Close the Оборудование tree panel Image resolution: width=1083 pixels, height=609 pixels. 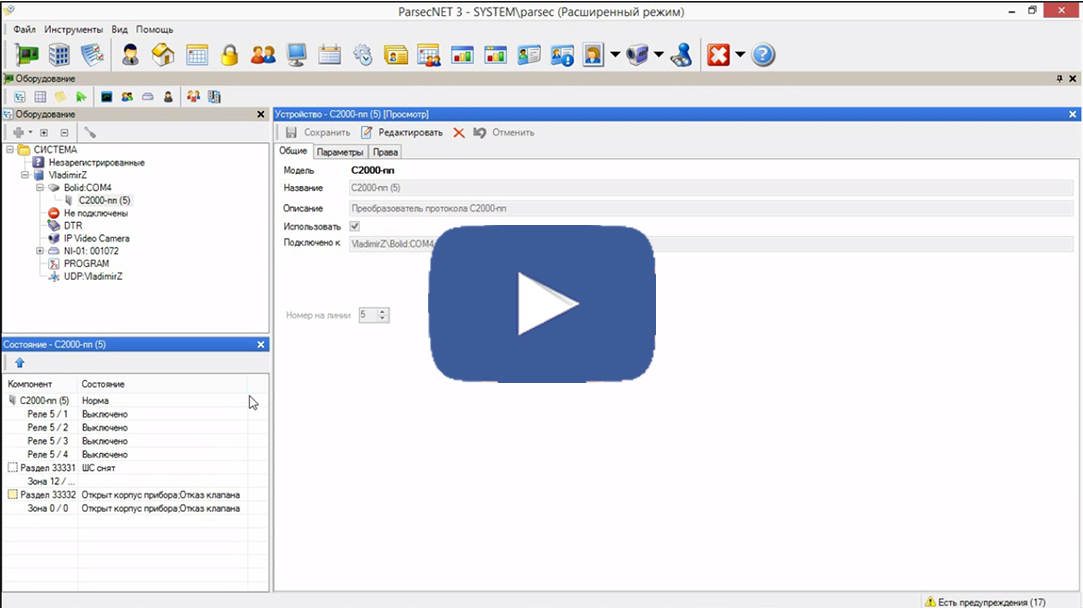(x=261, y=115)
